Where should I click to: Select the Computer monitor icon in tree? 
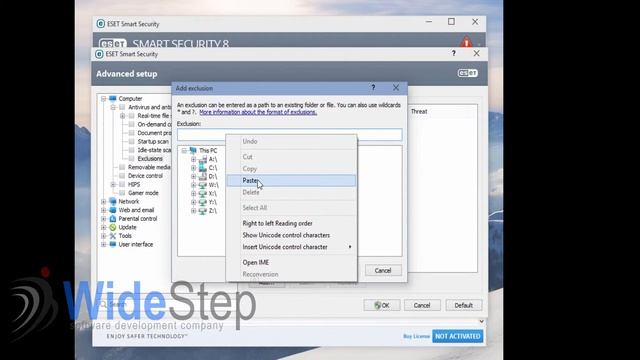tap(113, 98)
